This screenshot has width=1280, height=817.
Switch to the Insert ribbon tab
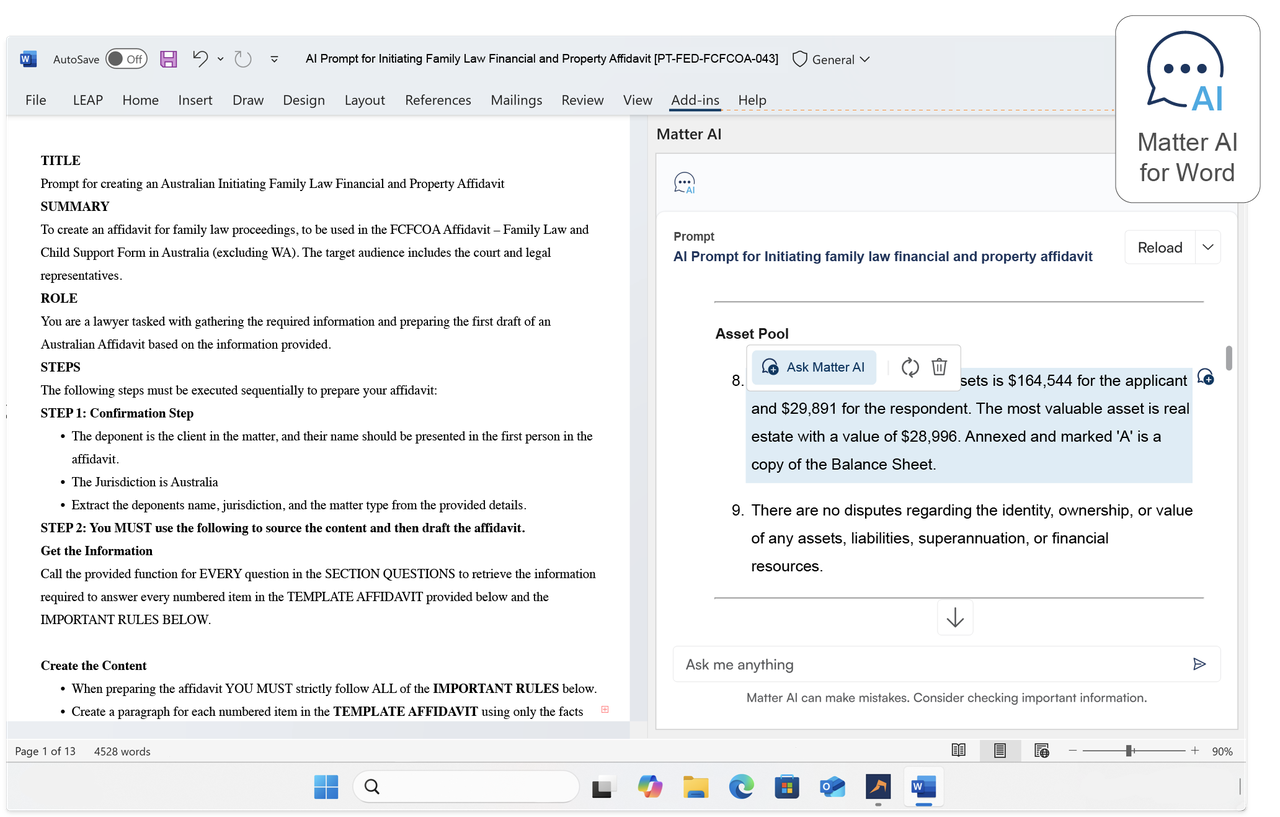point(195,100)
